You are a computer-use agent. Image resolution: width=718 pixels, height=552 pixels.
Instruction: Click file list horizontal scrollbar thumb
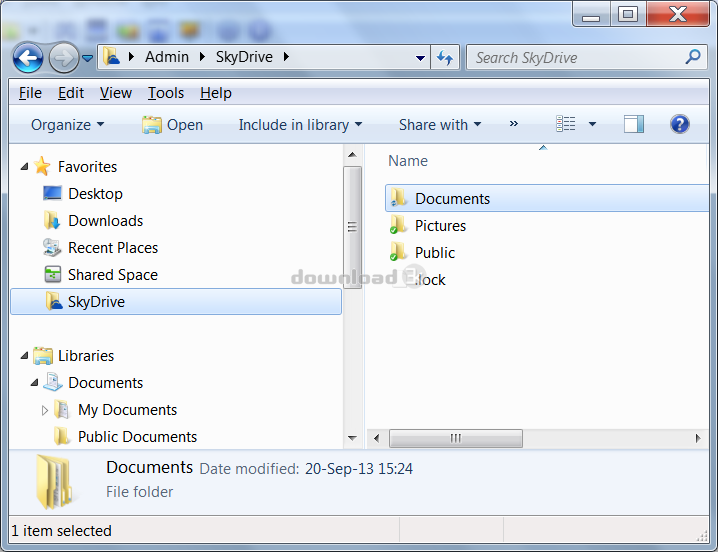point(456,438)
